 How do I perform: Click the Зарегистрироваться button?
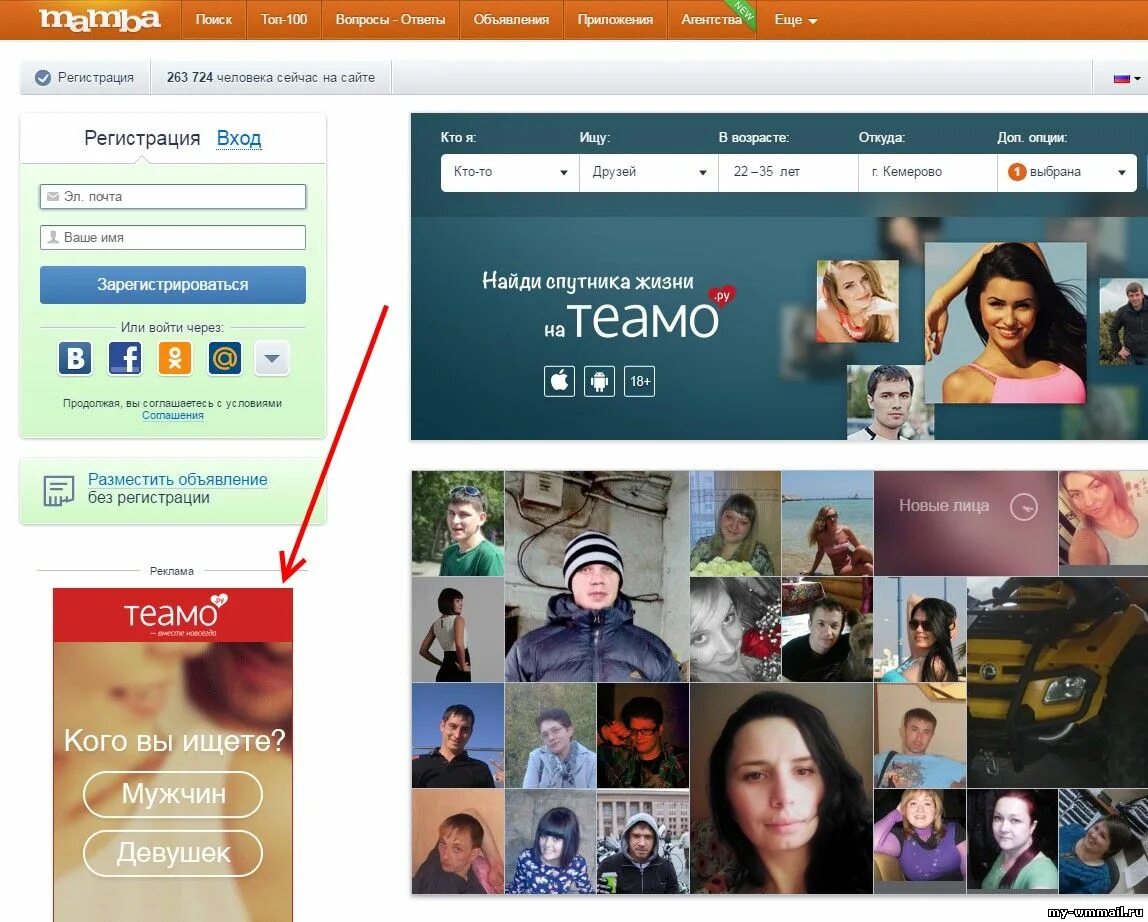[x=173, y=285]
